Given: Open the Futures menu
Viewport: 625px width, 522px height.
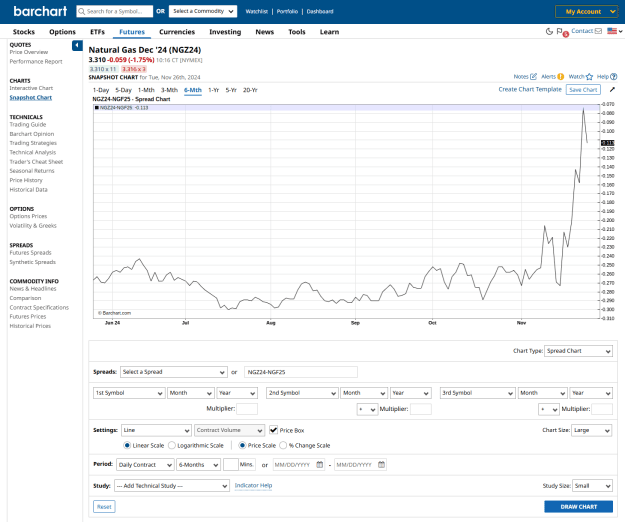Looking at the screenshot, I should pyautogui.click(x=132, y=32).
